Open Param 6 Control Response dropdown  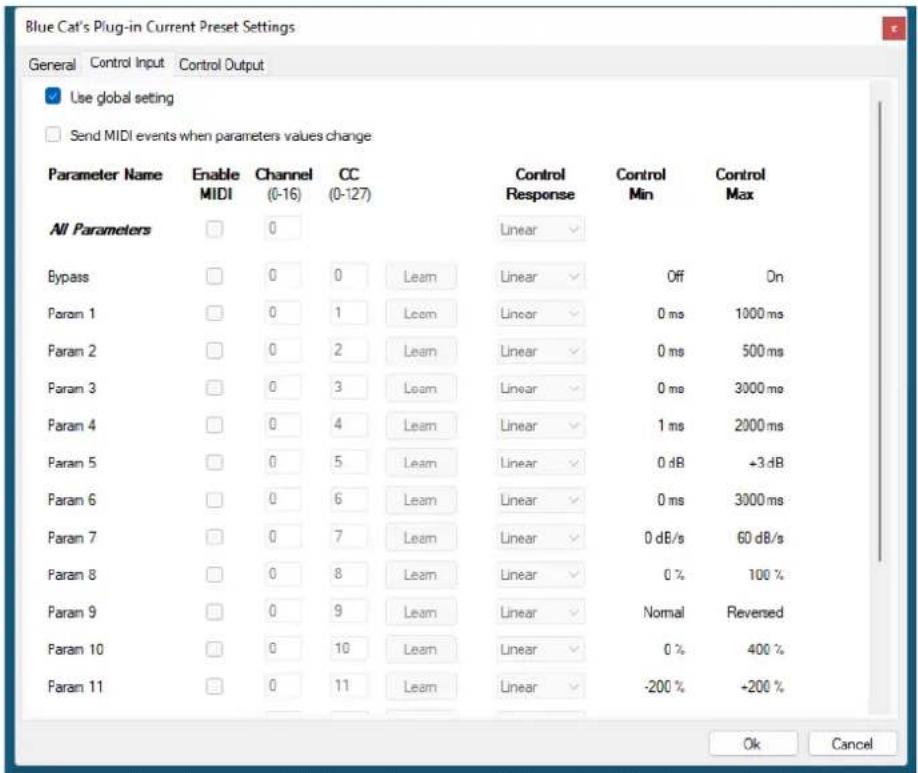point(540,500)
